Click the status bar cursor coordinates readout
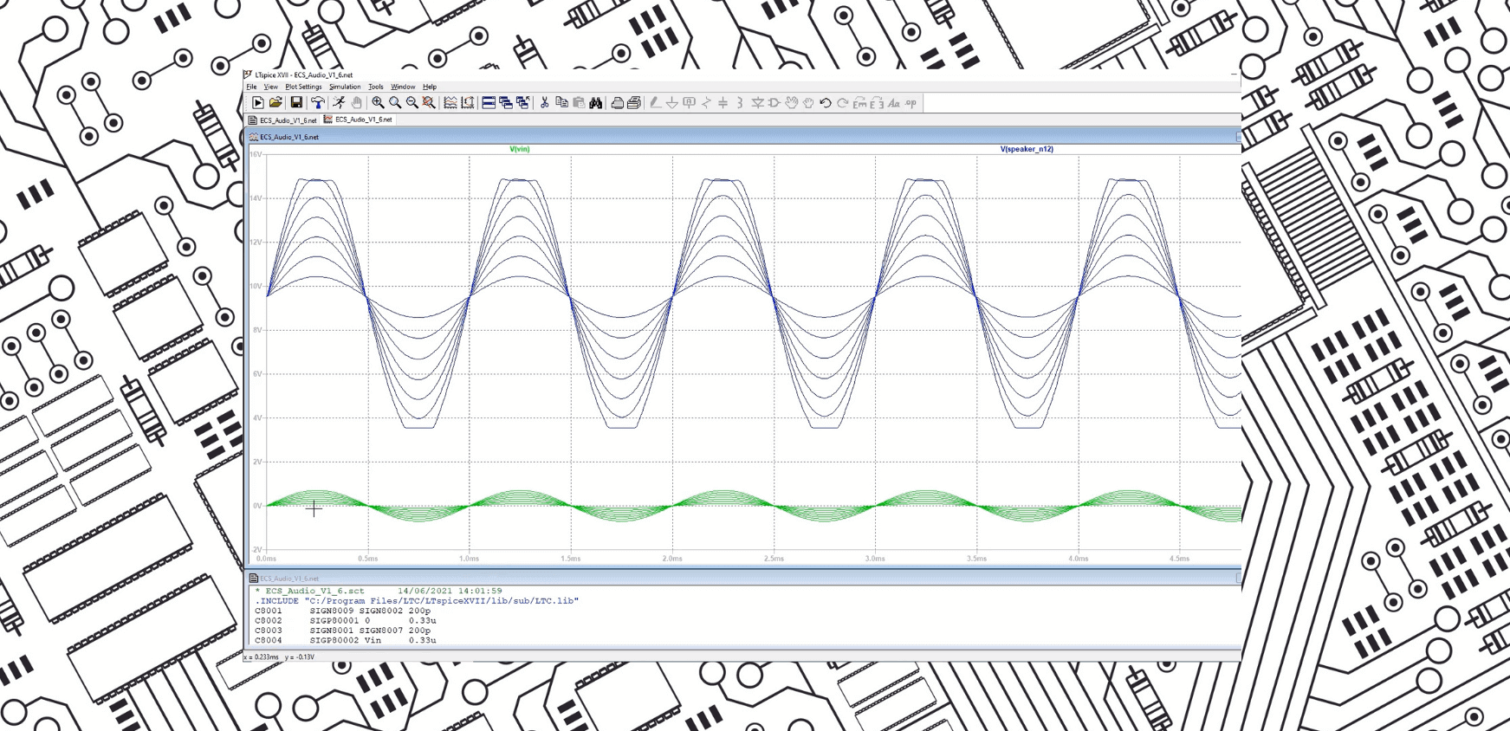 (281, 656)
